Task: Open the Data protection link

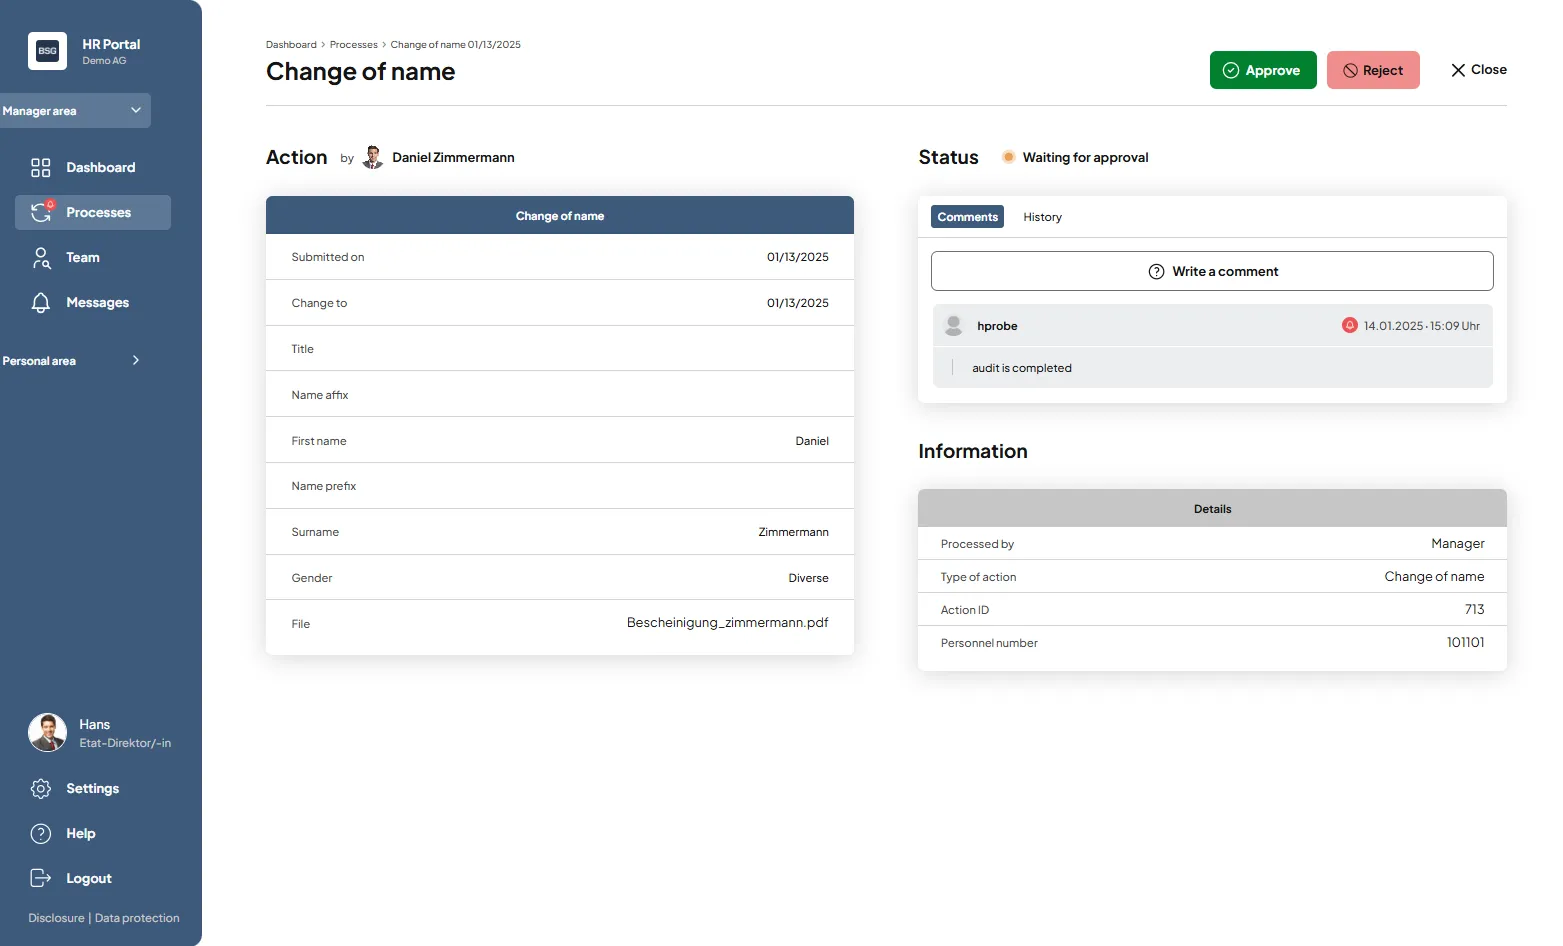Action: click(x=137, y=918)
